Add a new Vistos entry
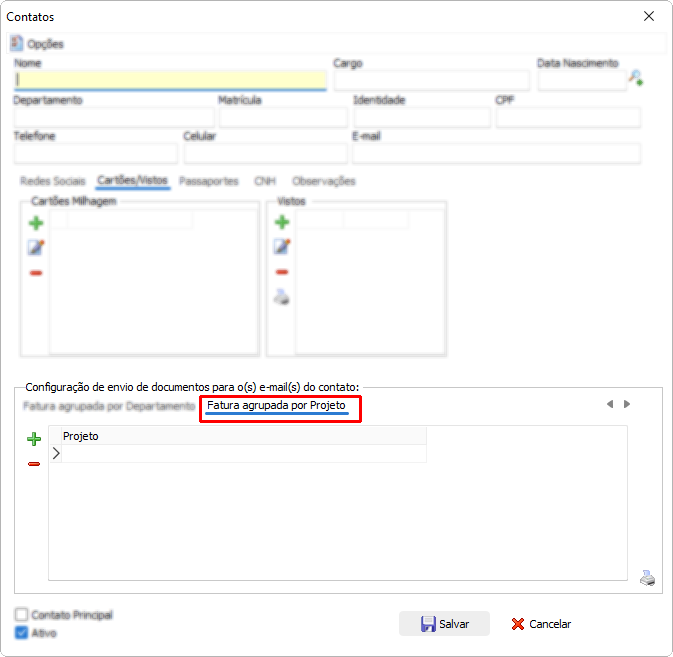This screenshot has width=673, height=657. (x=282, y=222)
